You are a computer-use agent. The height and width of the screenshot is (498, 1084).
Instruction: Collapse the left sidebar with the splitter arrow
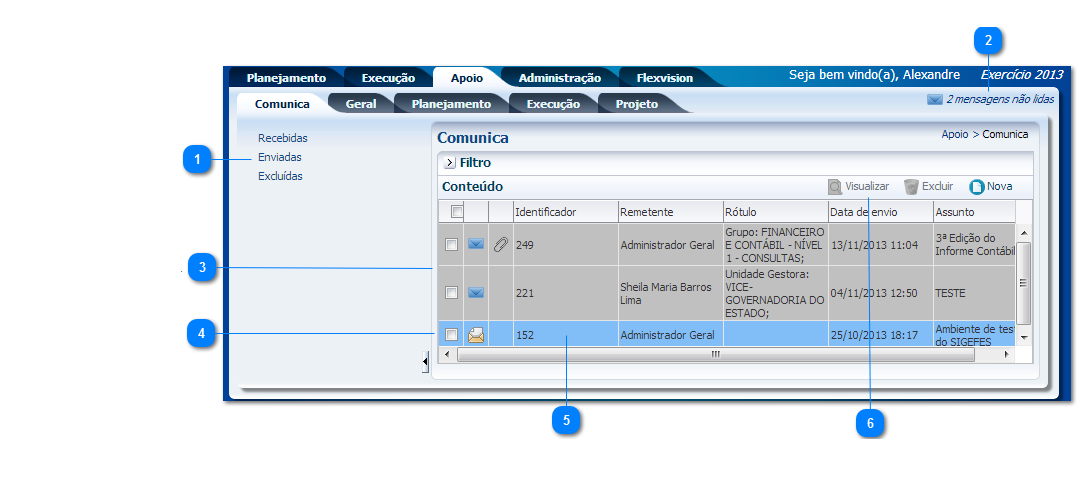point(425,361)
